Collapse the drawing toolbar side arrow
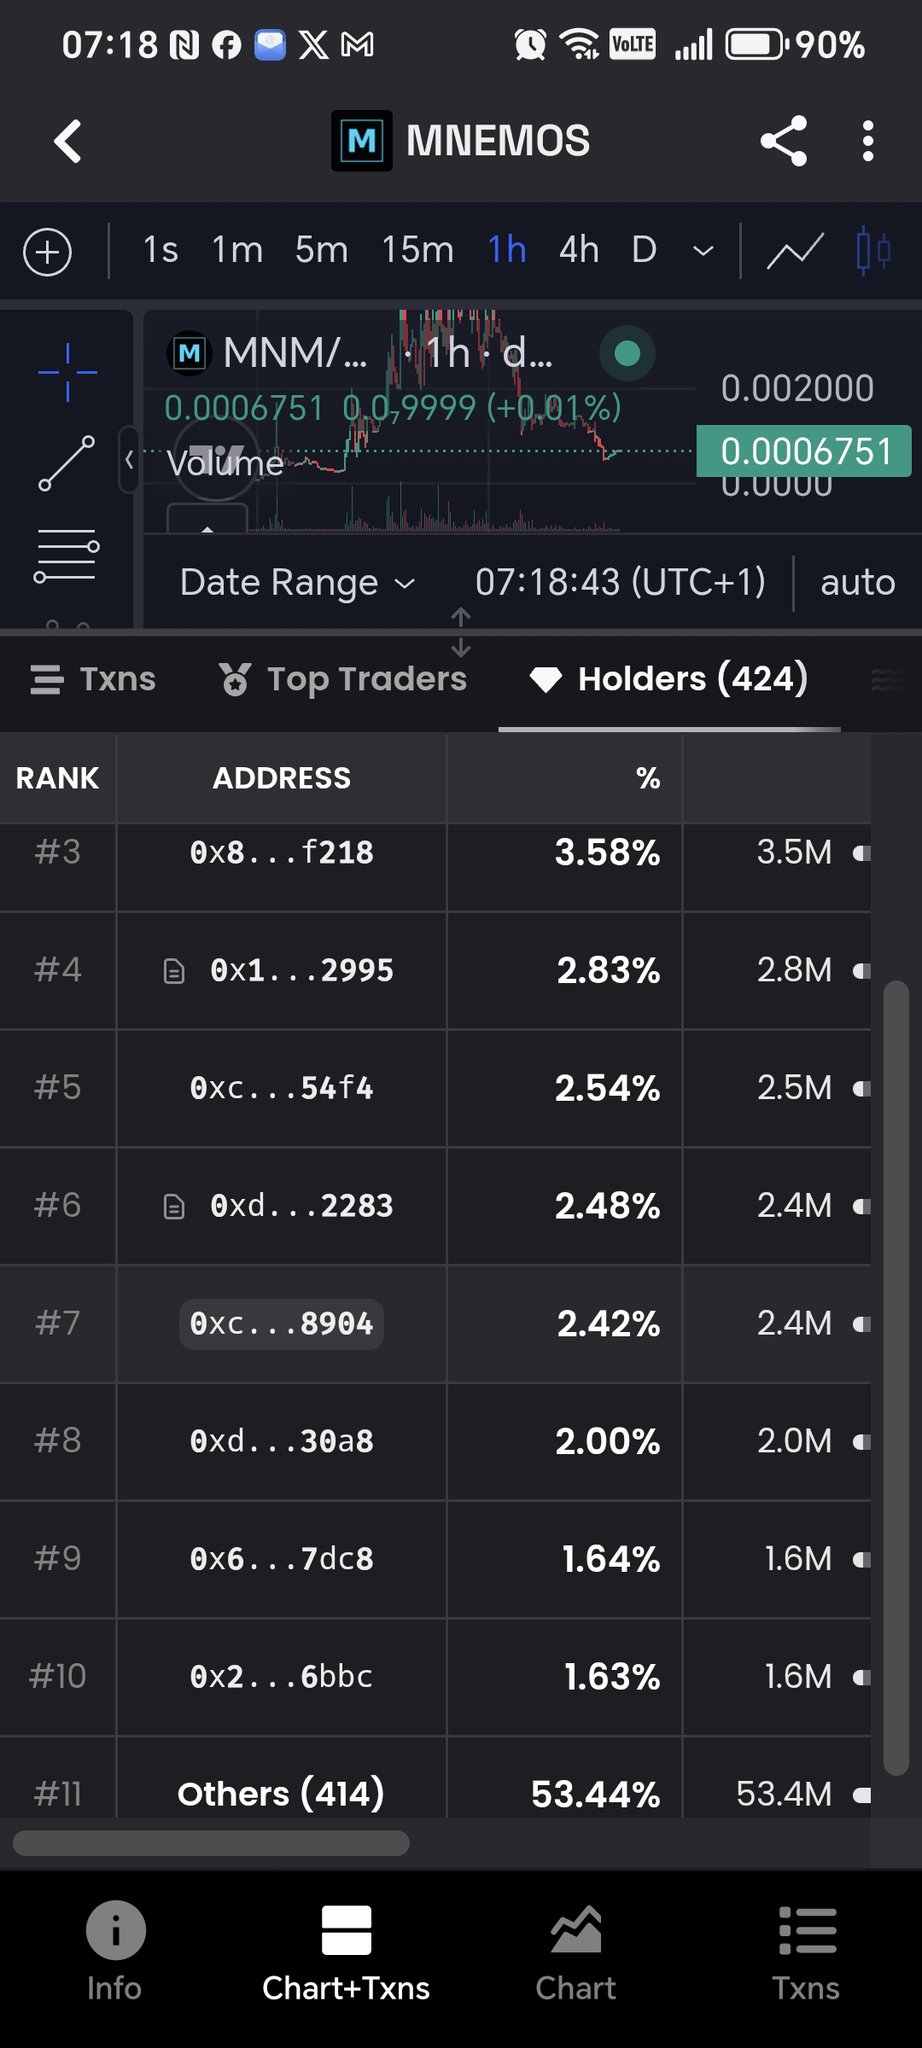The image size is (922, 2048). coord(129,460)
